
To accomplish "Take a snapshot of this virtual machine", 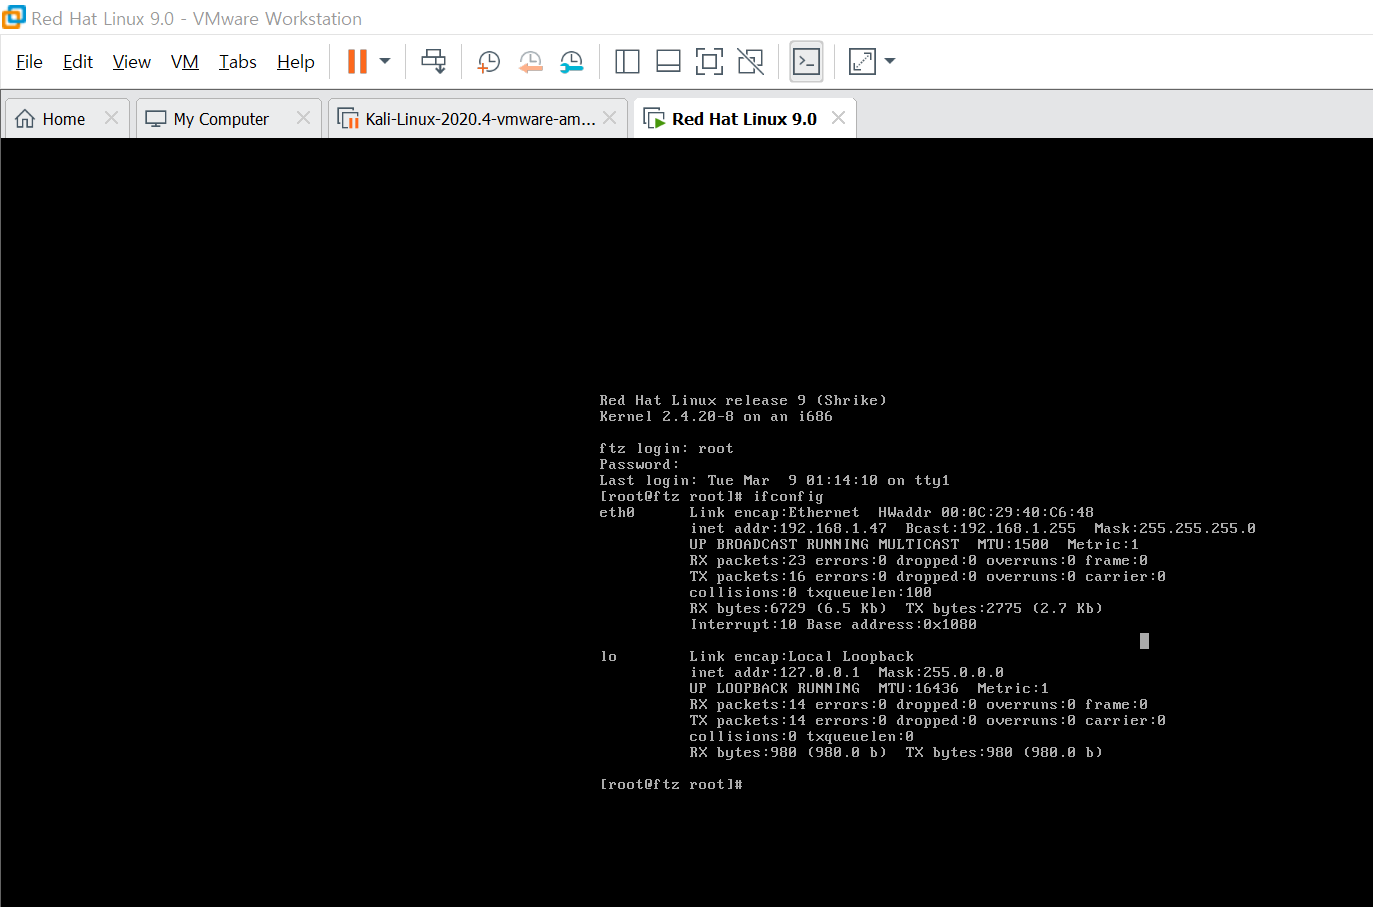I will point(488,62).
